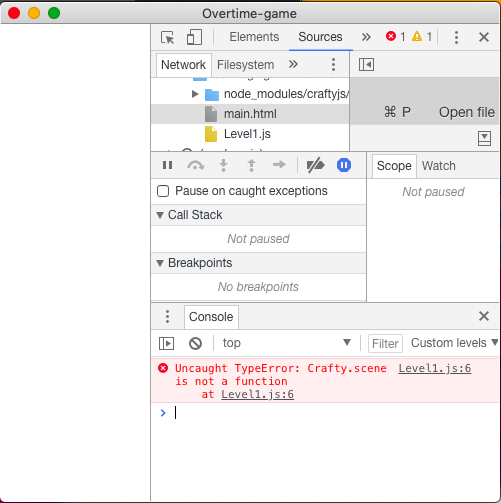Open Level1.js:6 link at message right
Viewport: 501px width, 503px height.
click(435, 368)
